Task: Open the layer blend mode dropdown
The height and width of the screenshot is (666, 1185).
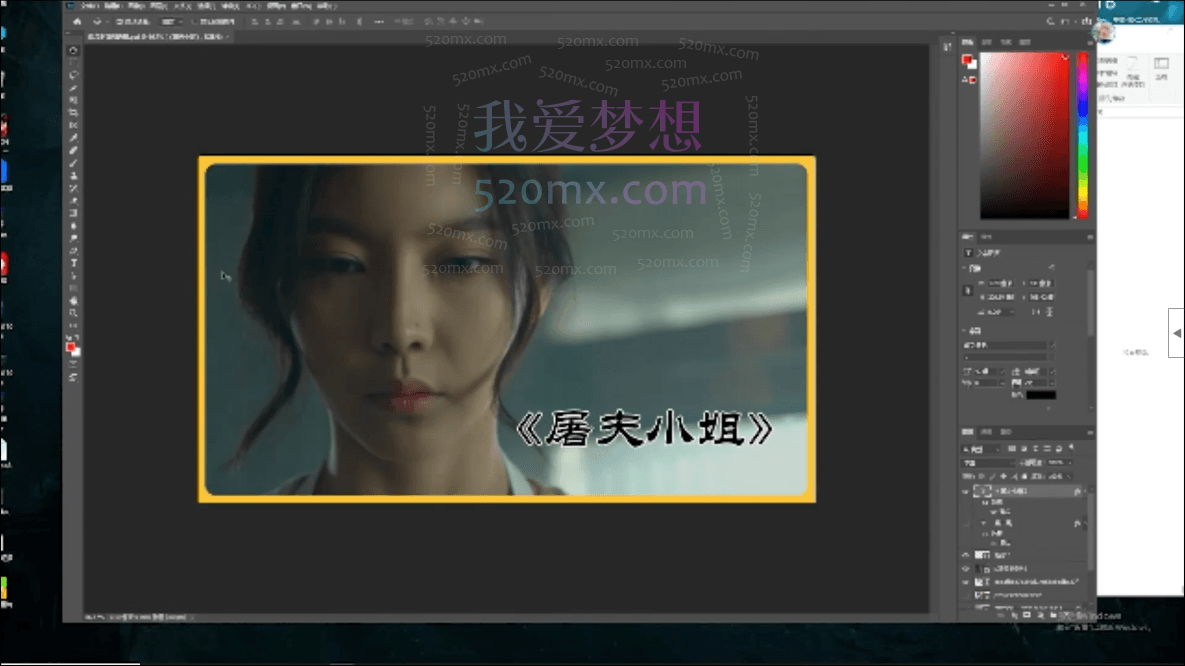Action: coord(988,463)
